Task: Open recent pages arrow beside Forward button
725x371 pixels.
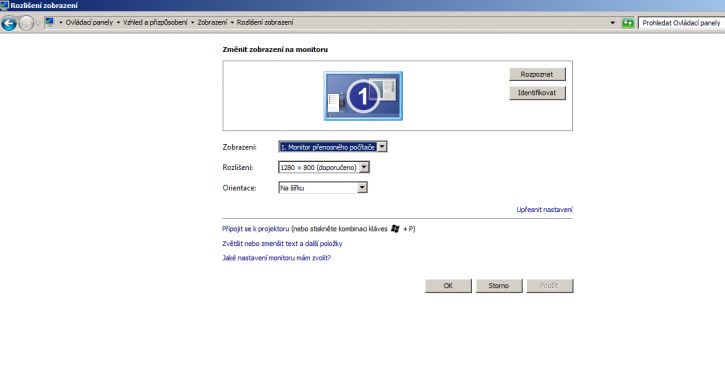Action: (38, 23)
